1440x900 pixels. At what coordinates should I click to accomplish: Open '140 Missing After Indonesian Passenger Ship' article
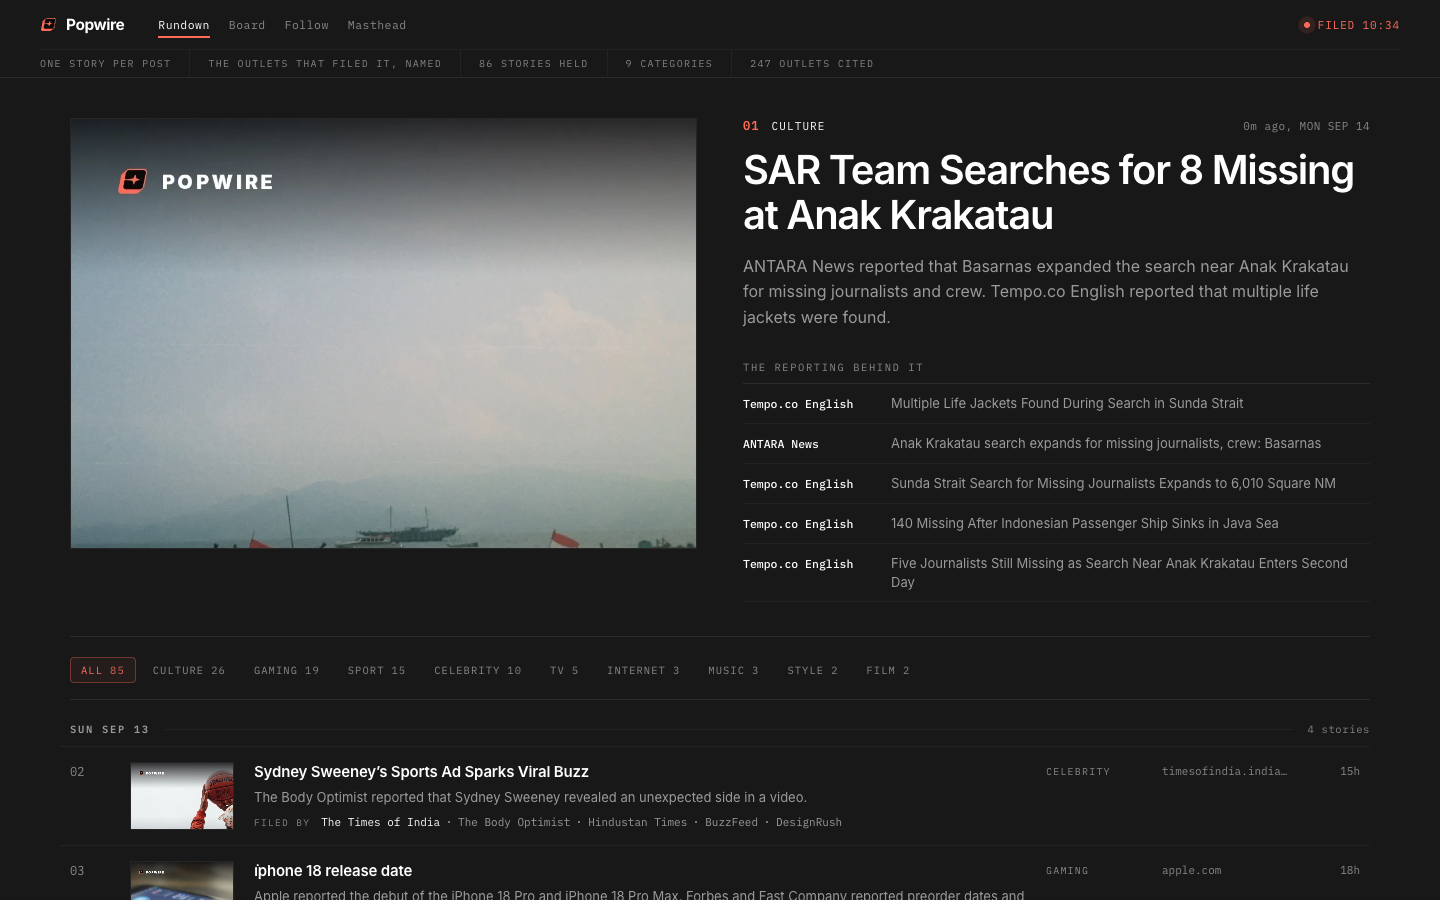[1084, 523]
